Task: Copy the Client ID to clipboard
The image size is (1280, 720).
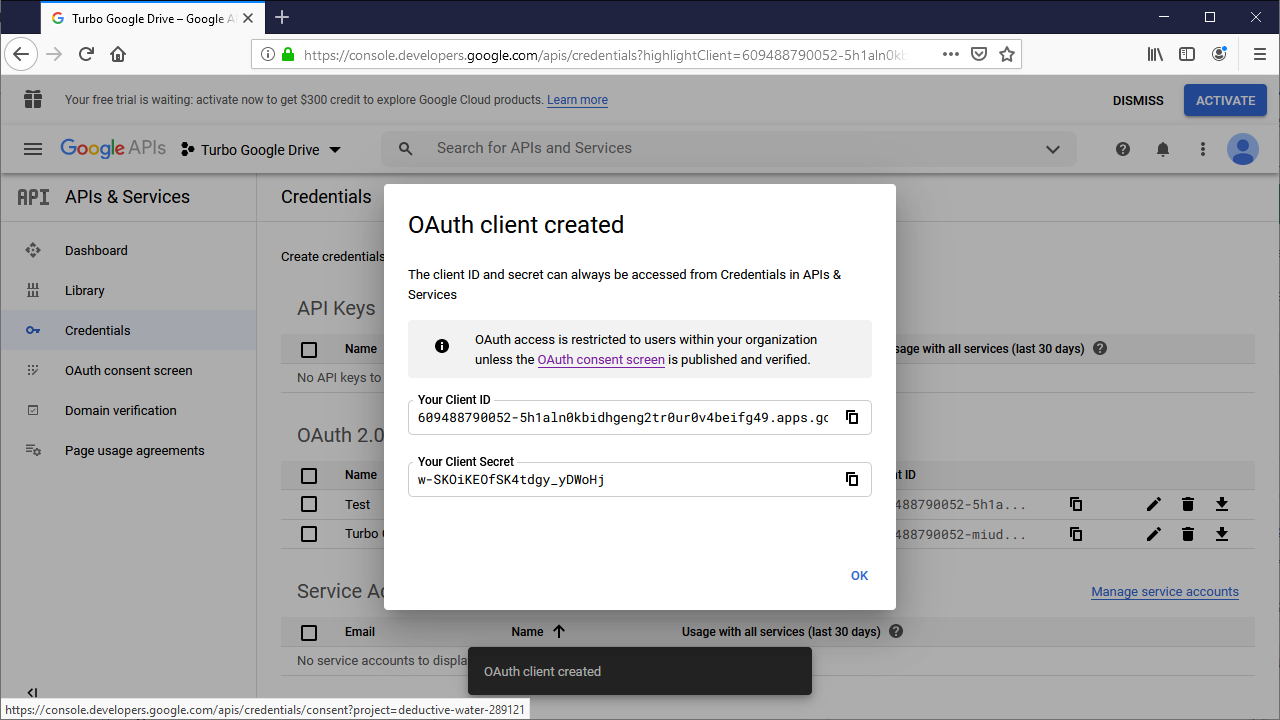Action: (x=852, y=417)
